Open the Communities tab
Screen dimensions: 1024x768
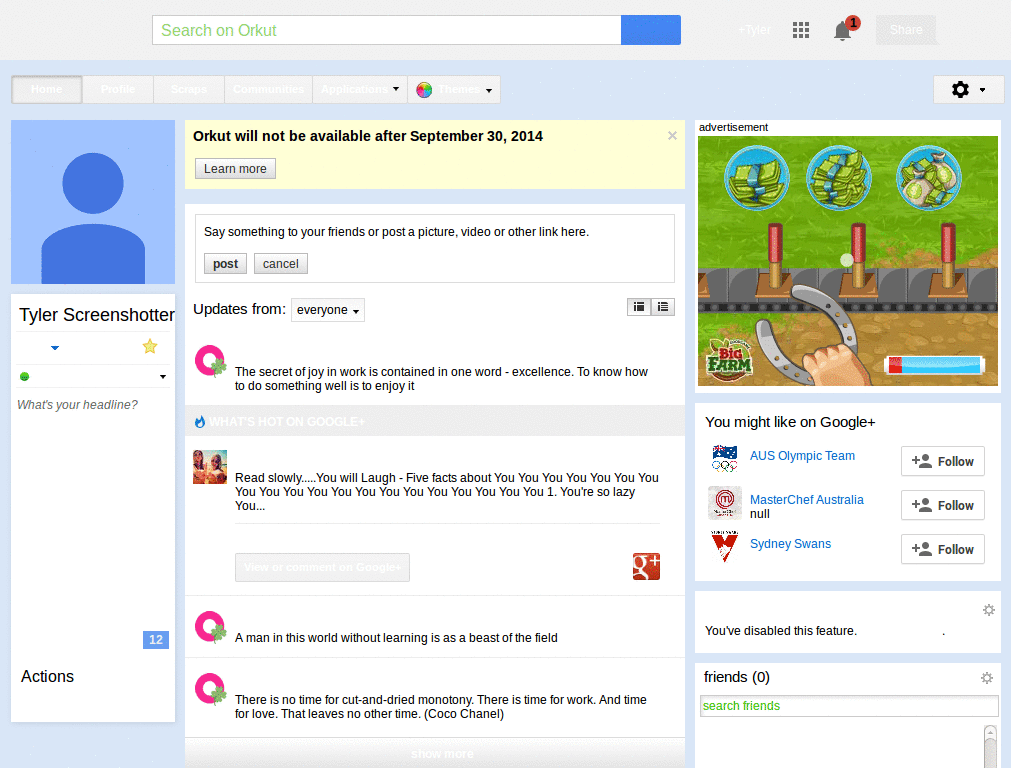tap(268, 89)
